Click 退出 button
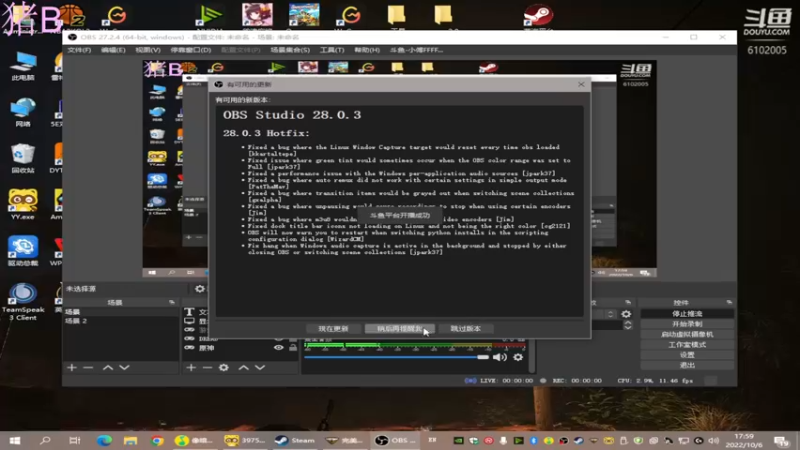 (687, 365)
